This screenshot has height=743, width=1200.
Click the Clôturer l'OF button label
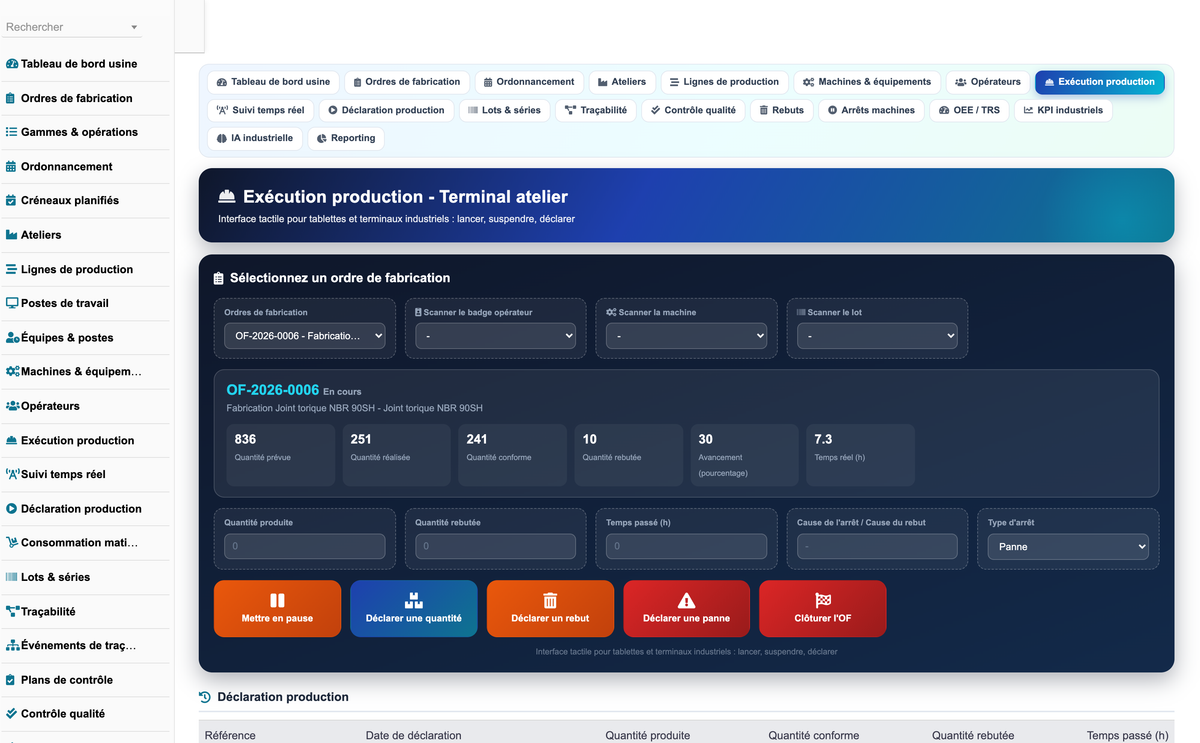(823, 618)
